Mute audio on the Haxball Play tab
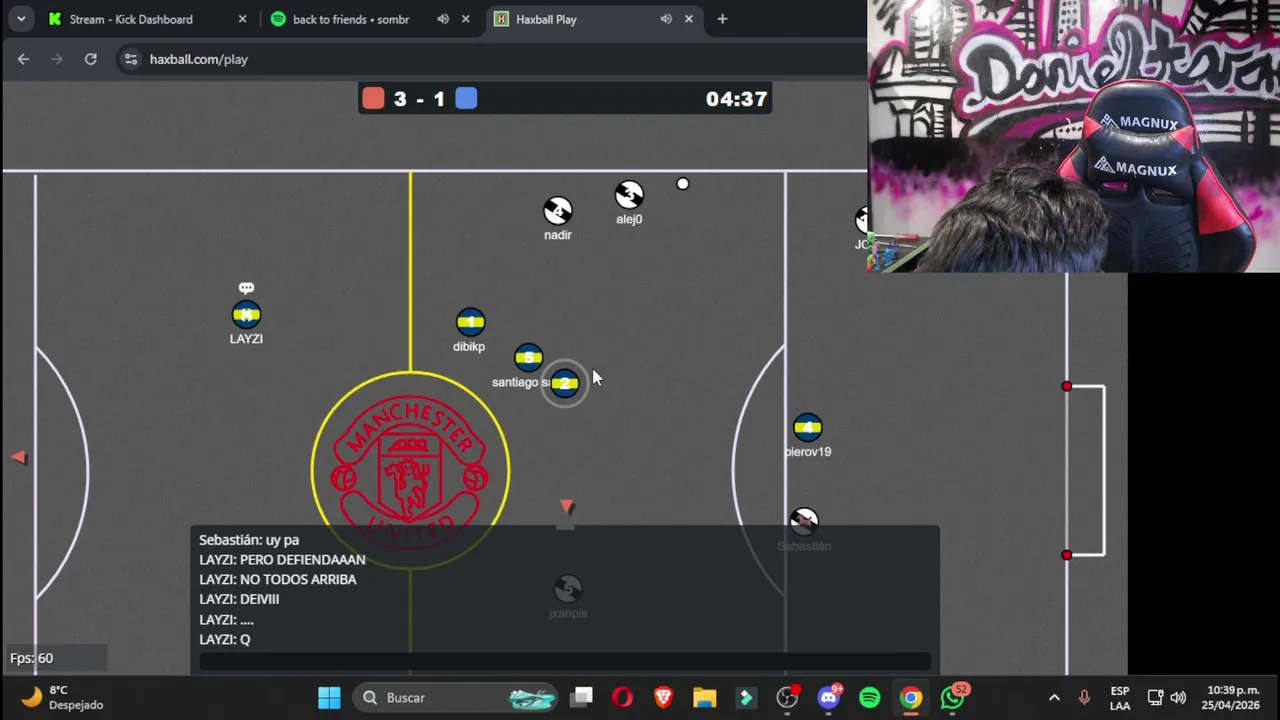Image resolution: width=1280 pixels, height=720 pixels. click(x=666, y=19)
